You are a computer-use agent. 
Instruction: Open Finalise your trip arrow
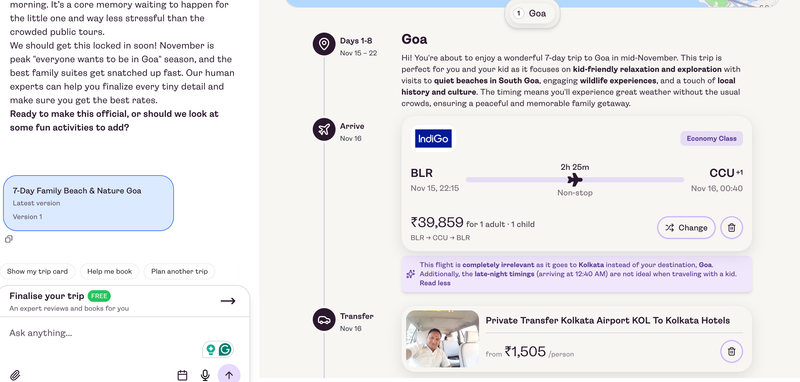[228, 301]
